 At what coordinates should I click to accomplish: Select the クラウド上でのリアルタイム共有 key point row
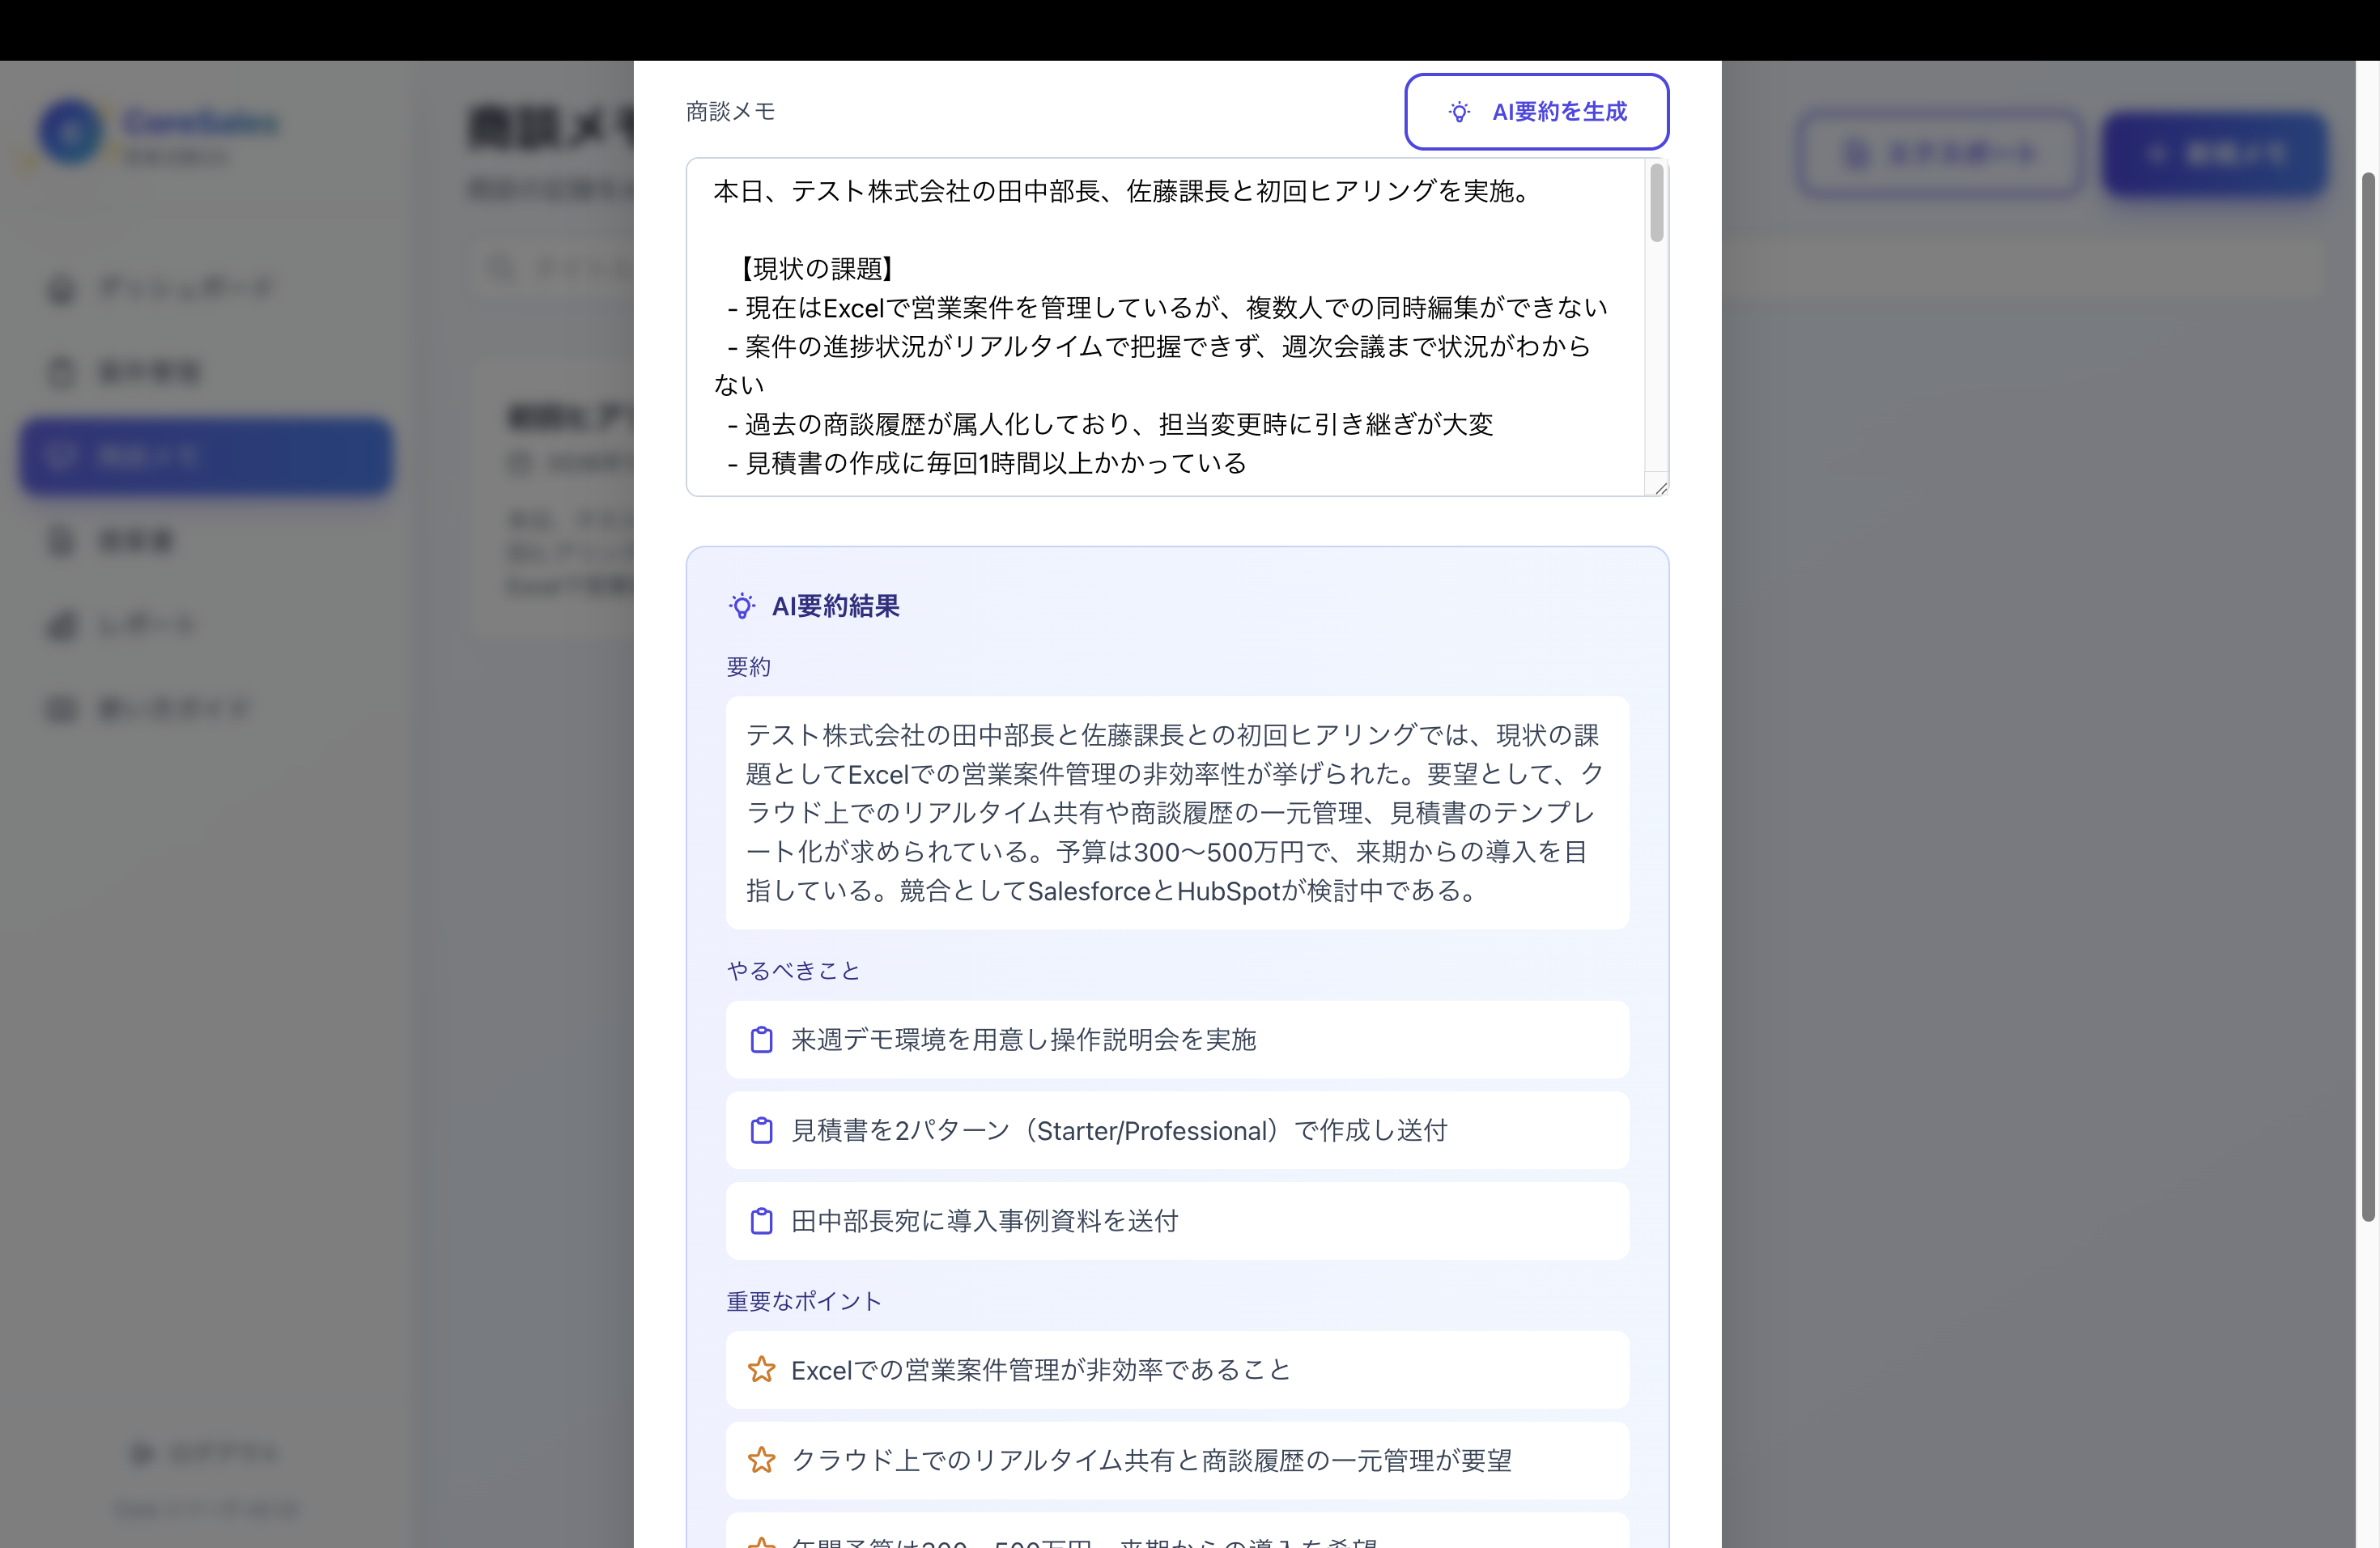pyautogui.click(x=1176, y=1460)
